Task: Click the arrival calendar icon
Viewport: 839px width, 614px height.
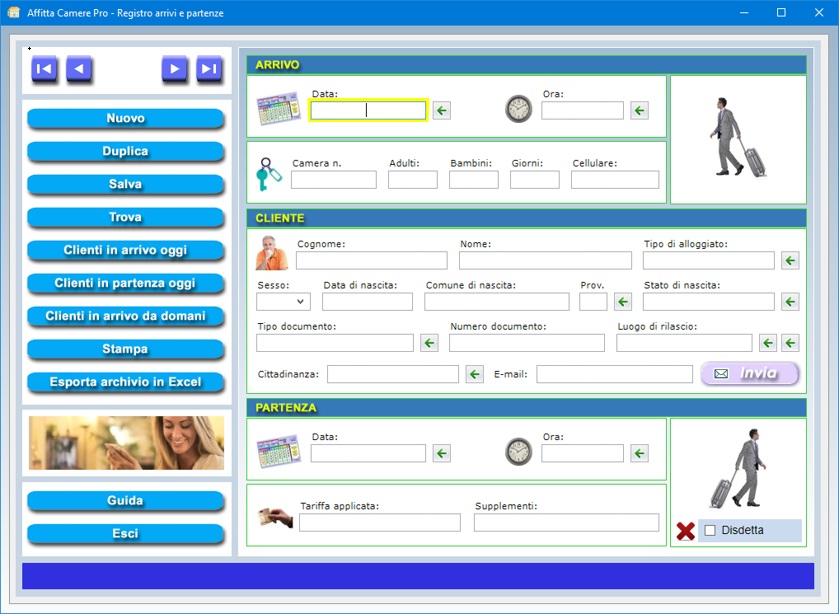Action: click(x=279, y=109)
